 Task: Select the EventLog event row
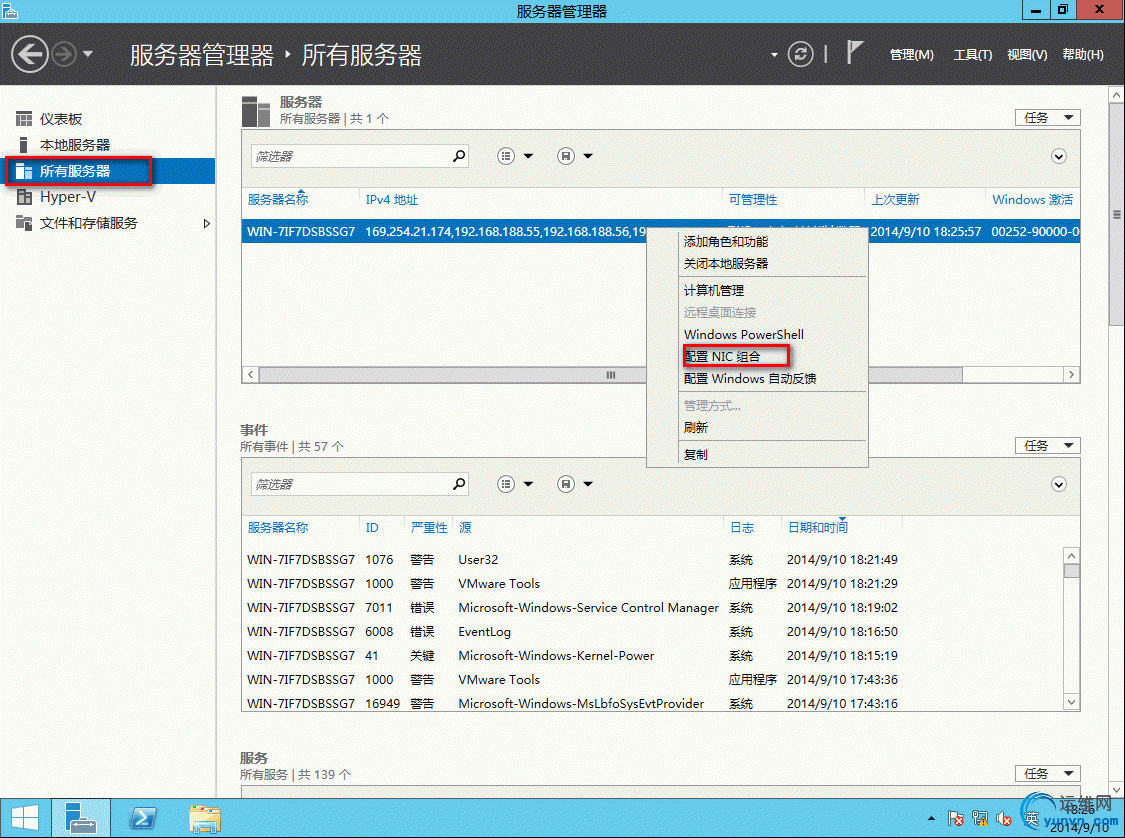pyautogui.click(x=651, y=631)
